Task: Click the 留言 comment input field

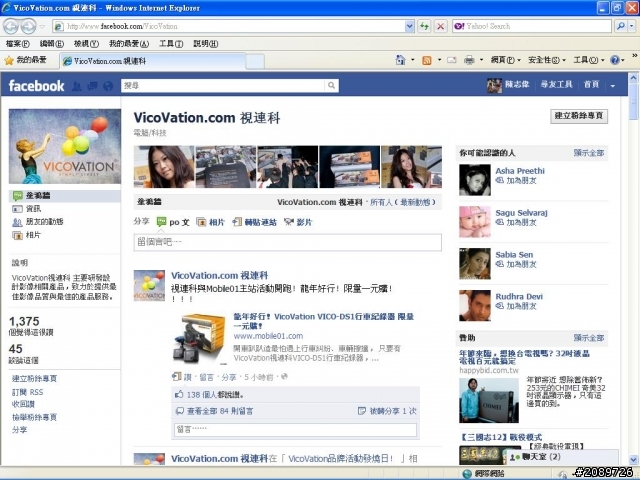Action: [x=295, y=430]
